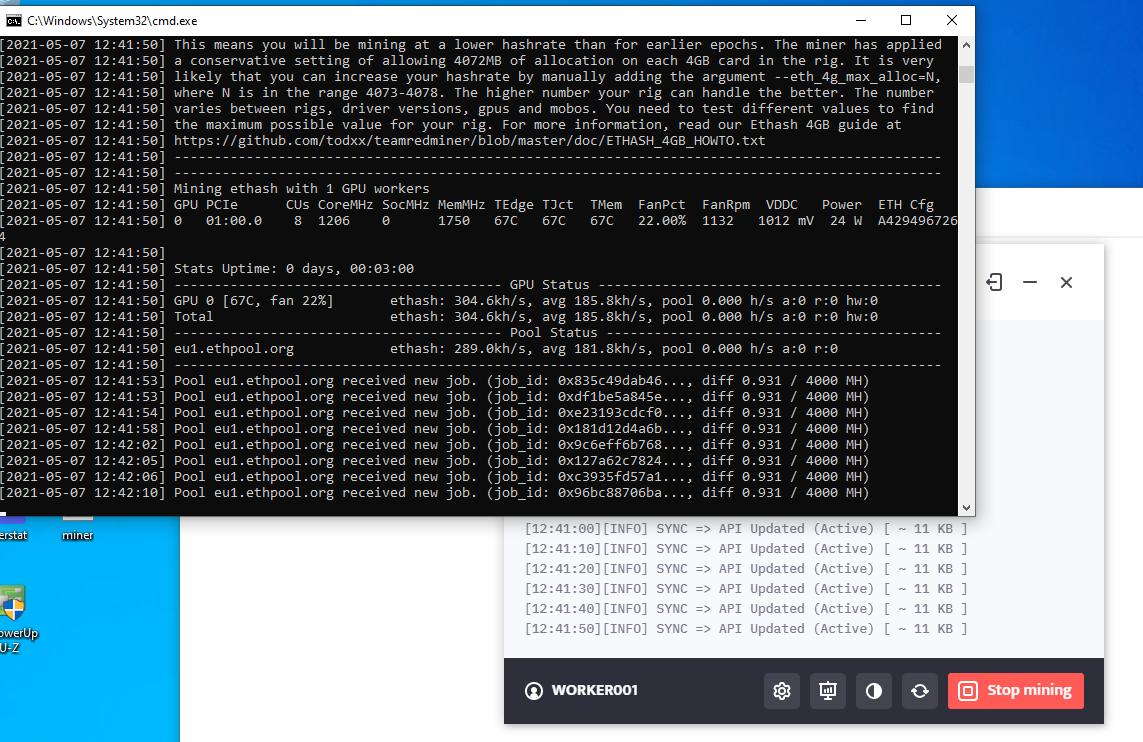Click the github.com teamredminer URL line
The image size is (1143, 742).
click(469, 141)
